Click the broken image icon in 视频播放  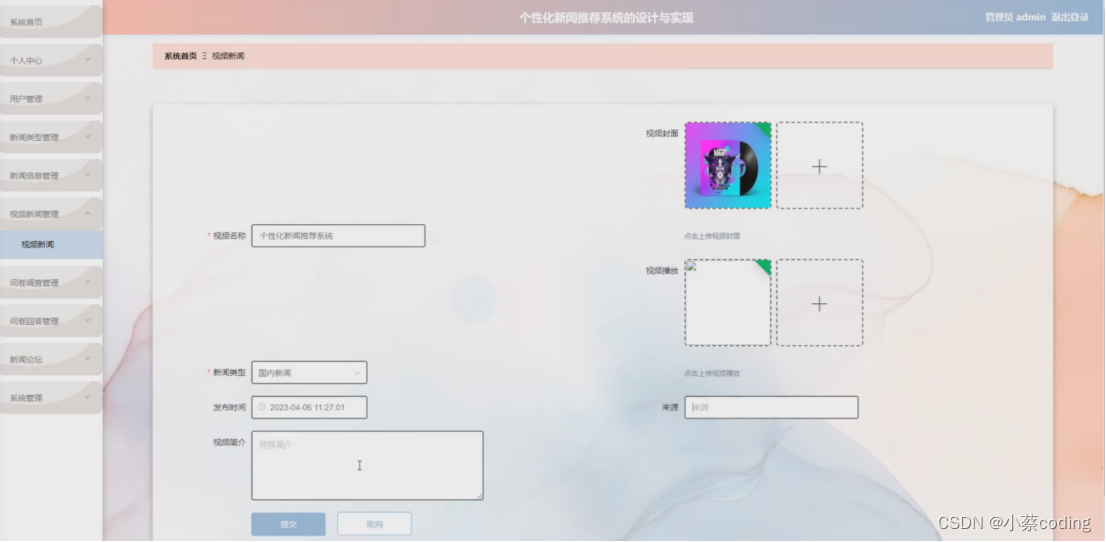pos(691,267)
